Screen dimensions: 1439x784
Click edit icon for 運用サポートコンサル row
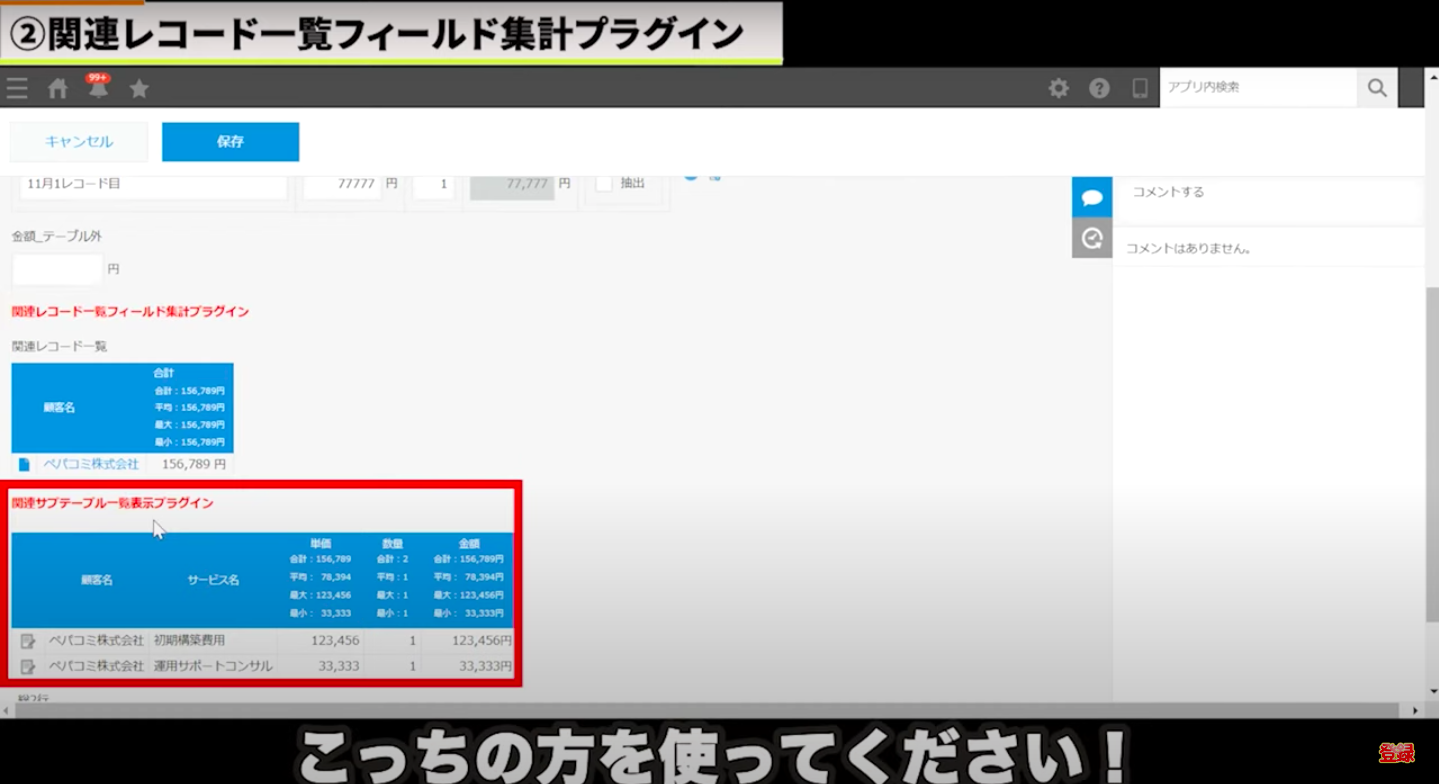(x=28, y=666)
